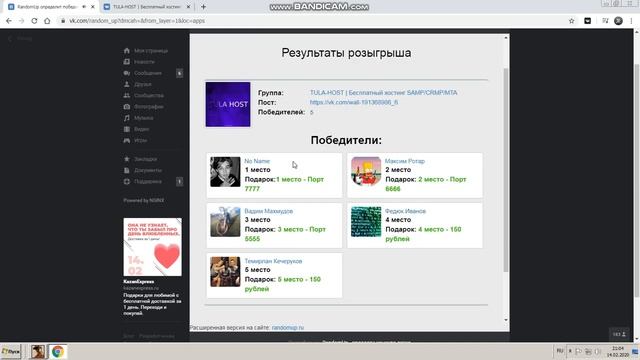The width and height of the screenshot is (640, 360).
Task: Open the News feed icon in sidebar
Action: [127, 62]
